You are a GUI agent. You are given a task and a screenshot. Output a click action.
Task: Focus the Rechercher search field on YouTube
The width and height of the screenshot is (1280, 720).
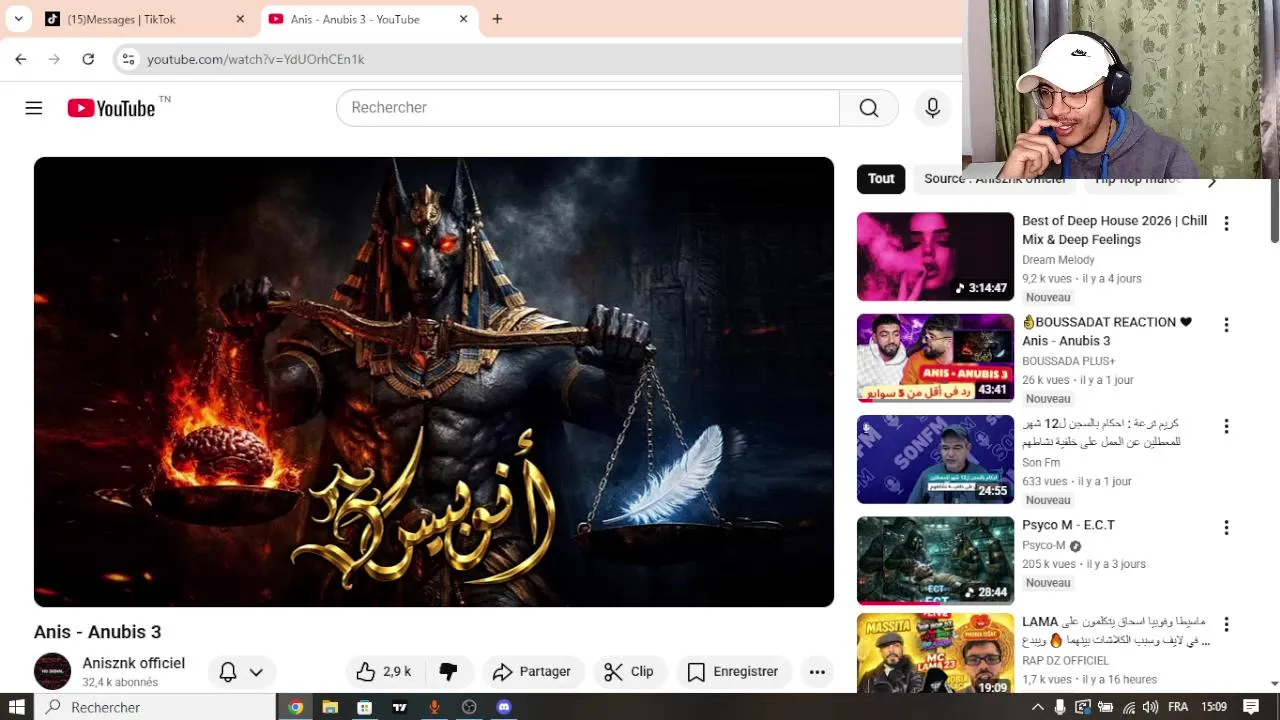tap(588, 108)
